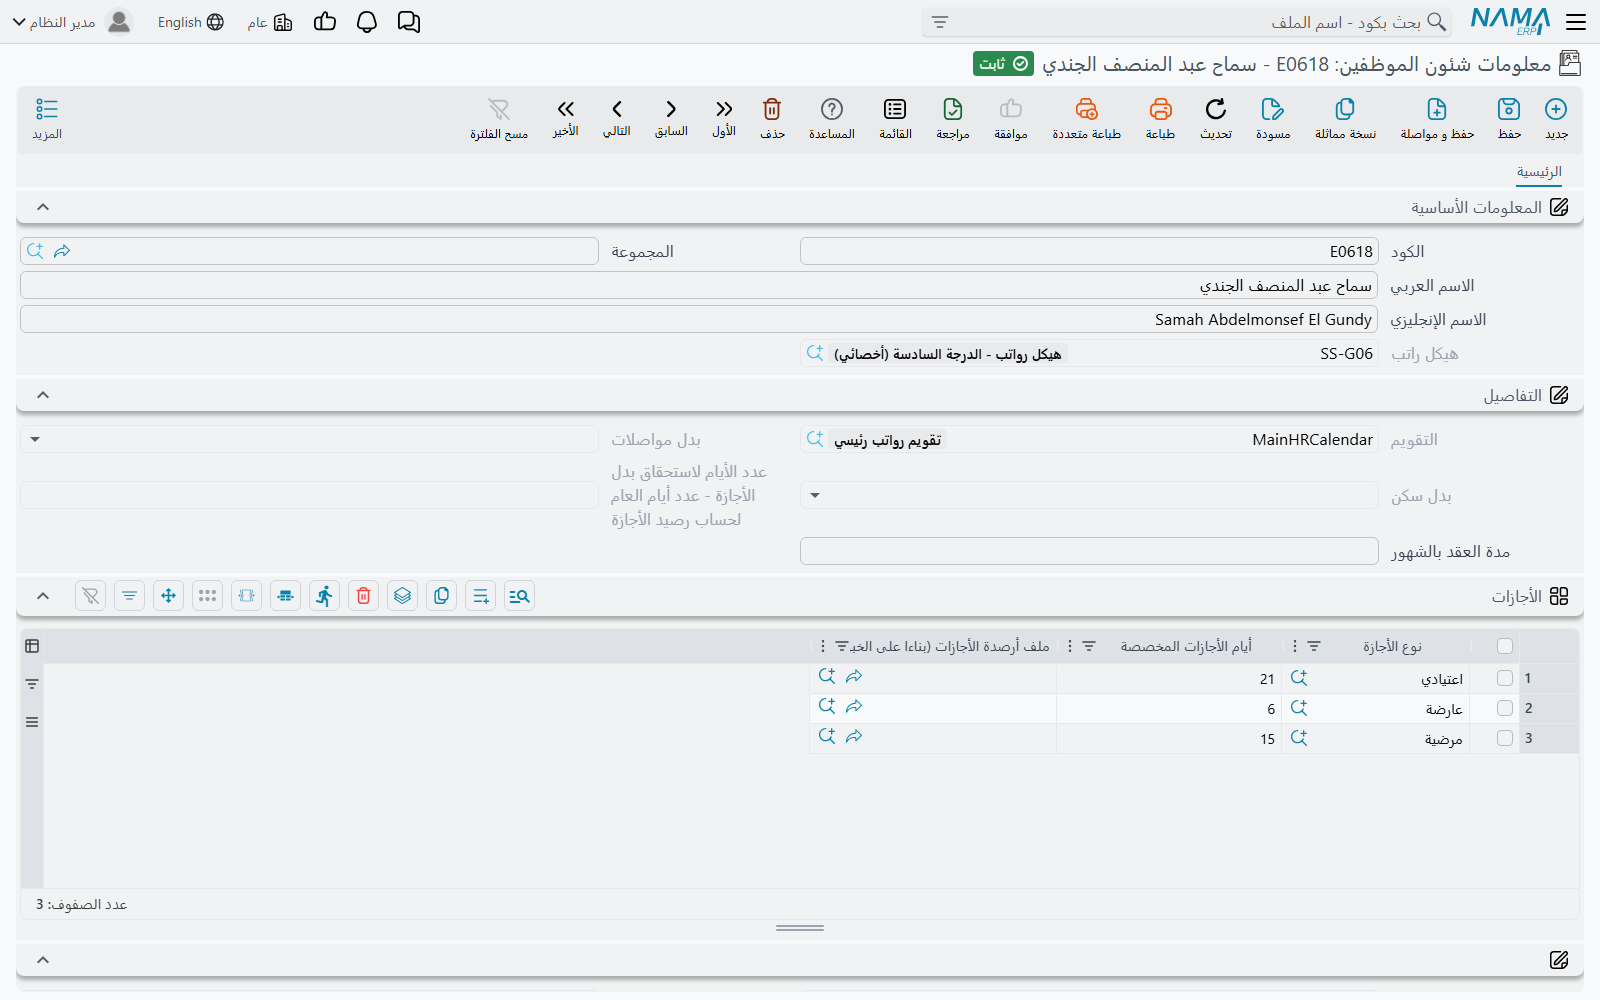Image resolution: width=1600 pixels, height=1000 pixels.
Task: Select the الرئيسية tab
Action: 1539,172
